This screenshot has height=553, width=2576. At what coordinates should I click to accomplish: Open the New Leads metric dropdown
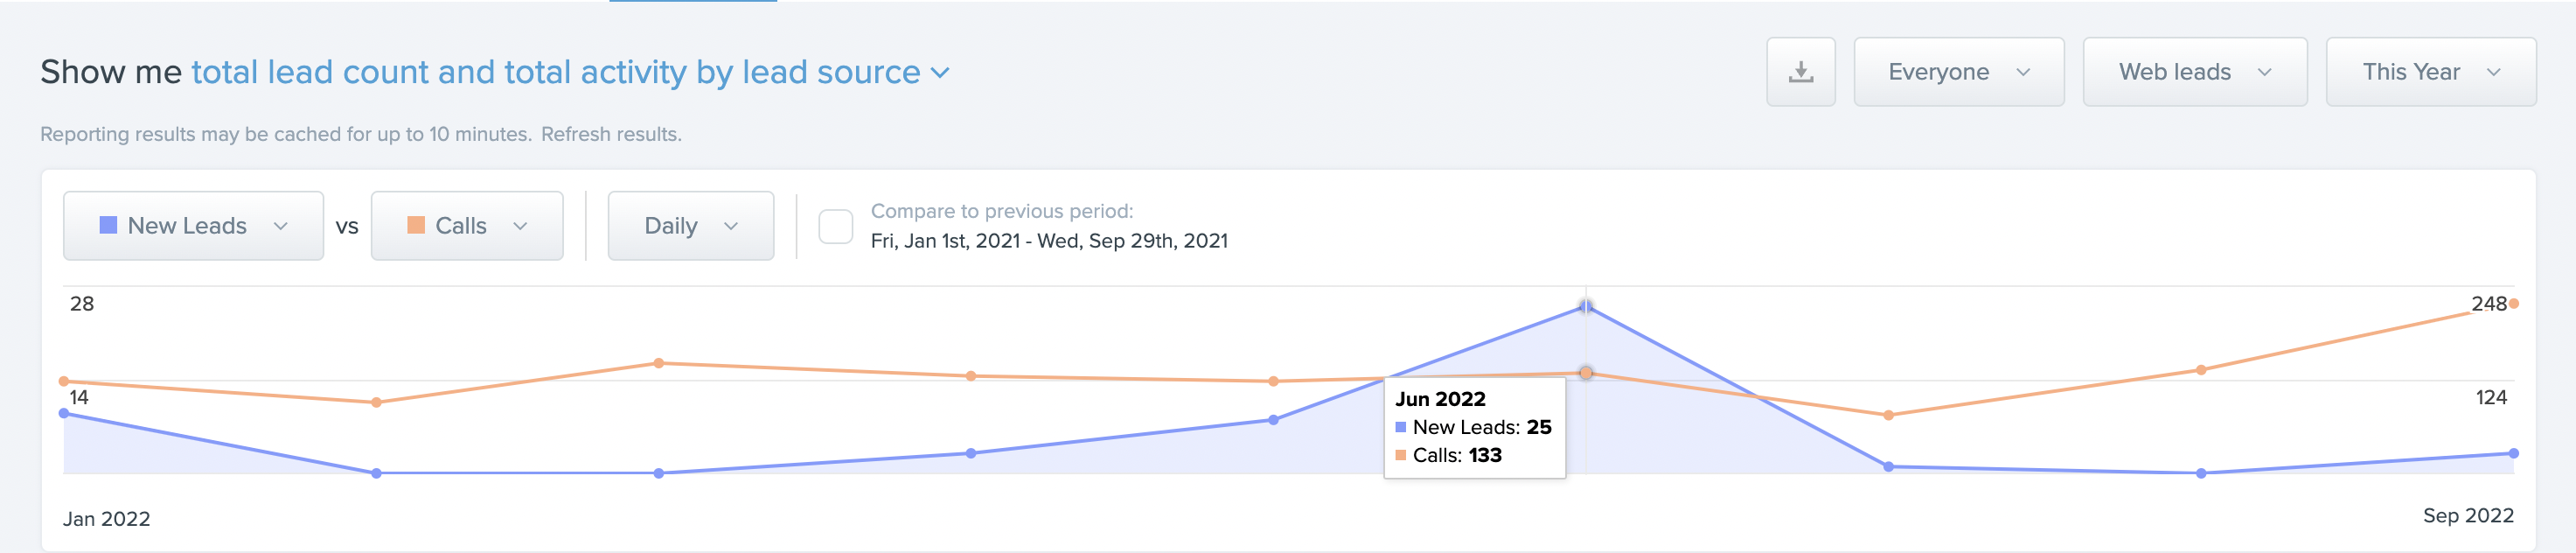(193, 226)
